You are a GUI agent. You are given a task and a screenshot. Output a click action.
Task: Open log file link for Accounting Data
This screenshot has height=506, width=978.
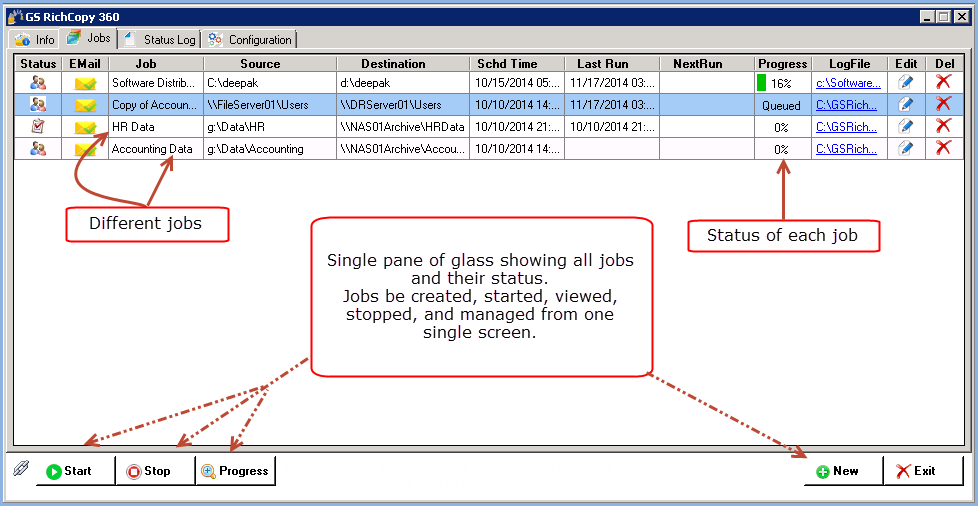pos(847,149)
